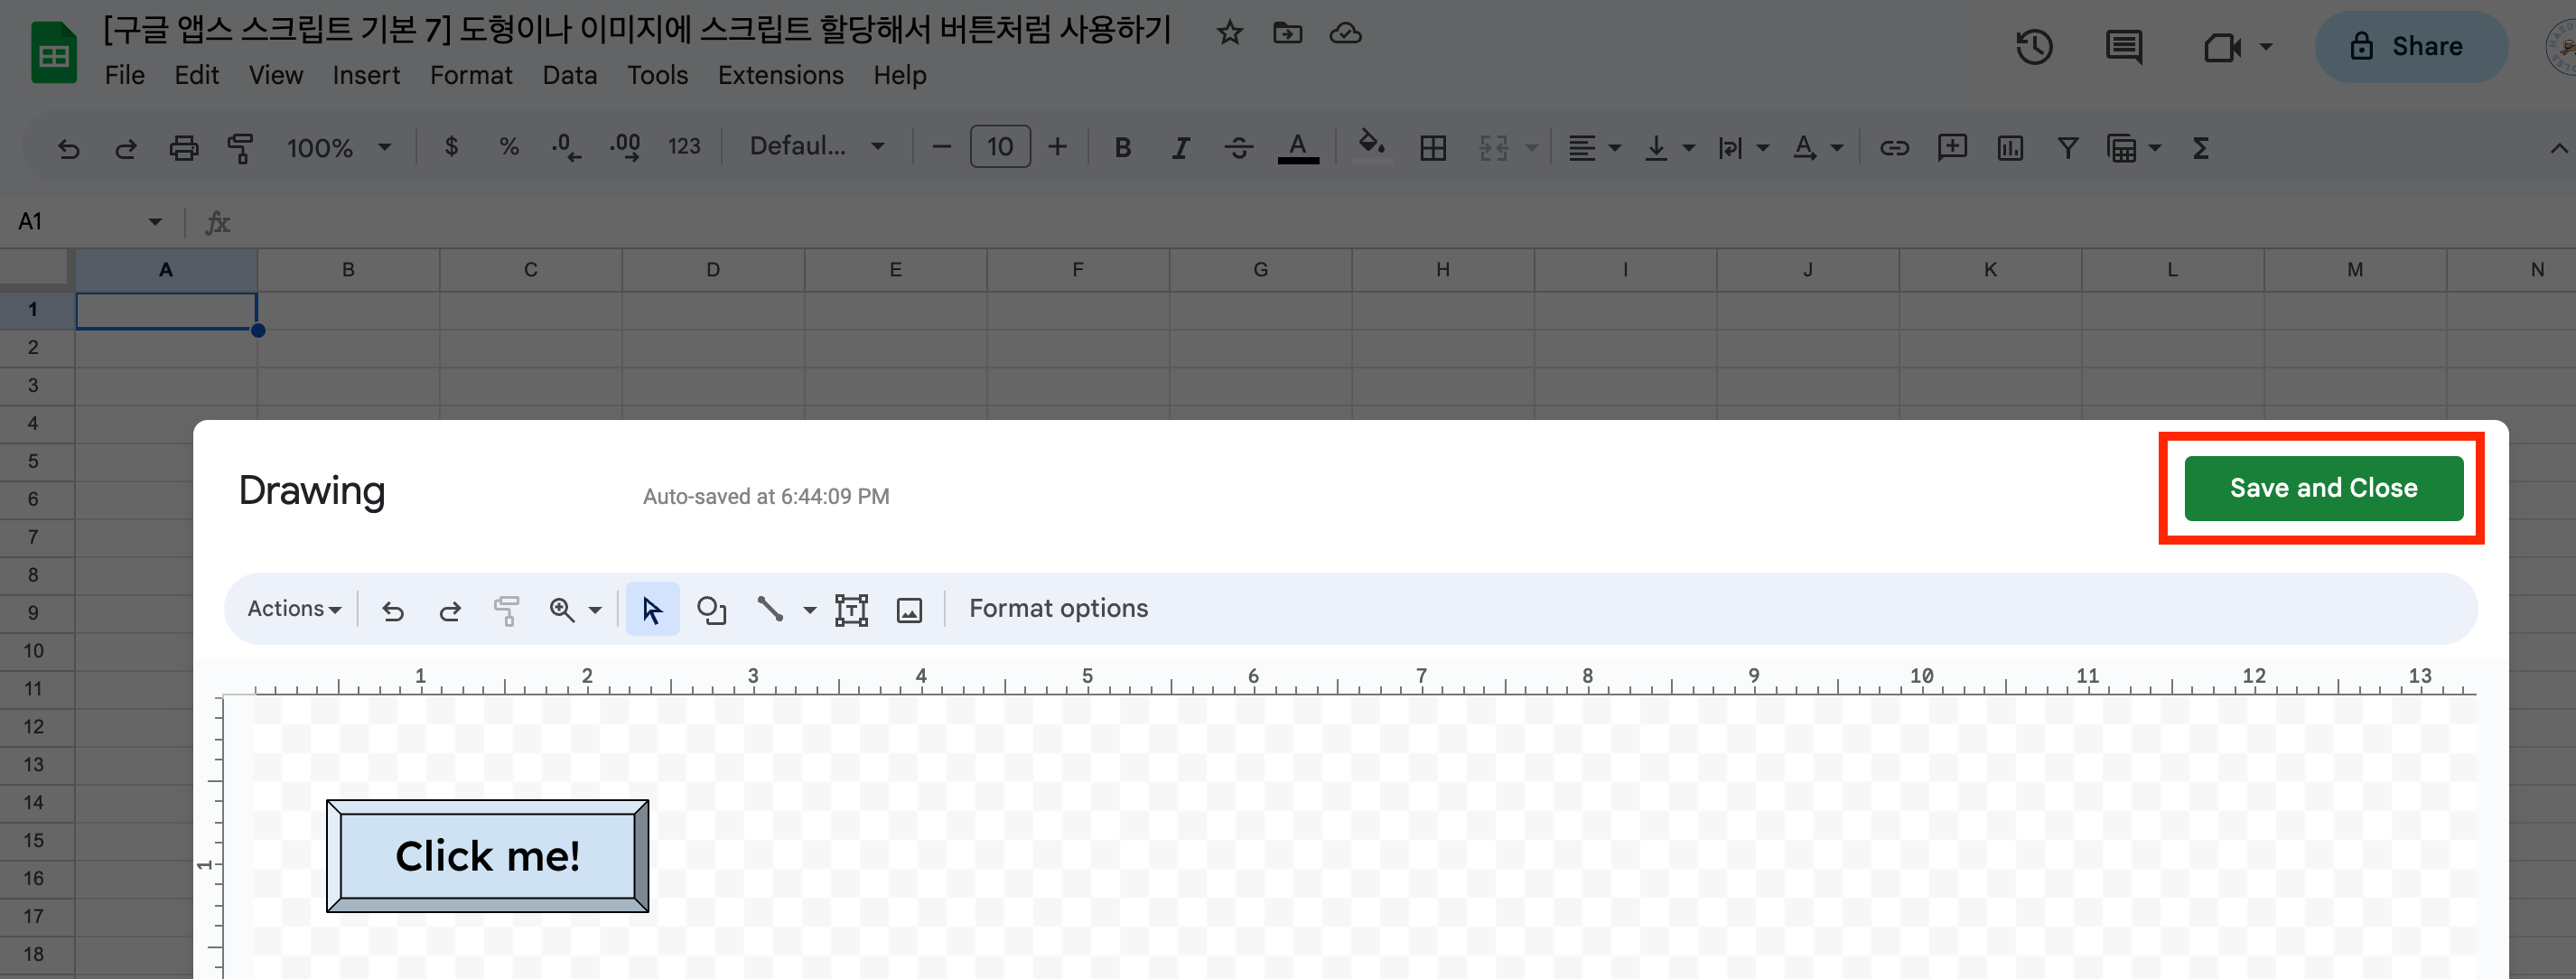Select the Click me! button shape

[487, 856]
